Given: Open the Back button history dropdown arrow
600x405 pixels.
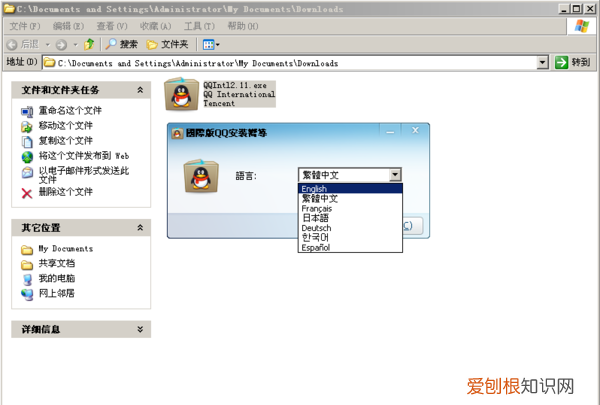Looking at the screenshot, I should (x=48, y=45).
